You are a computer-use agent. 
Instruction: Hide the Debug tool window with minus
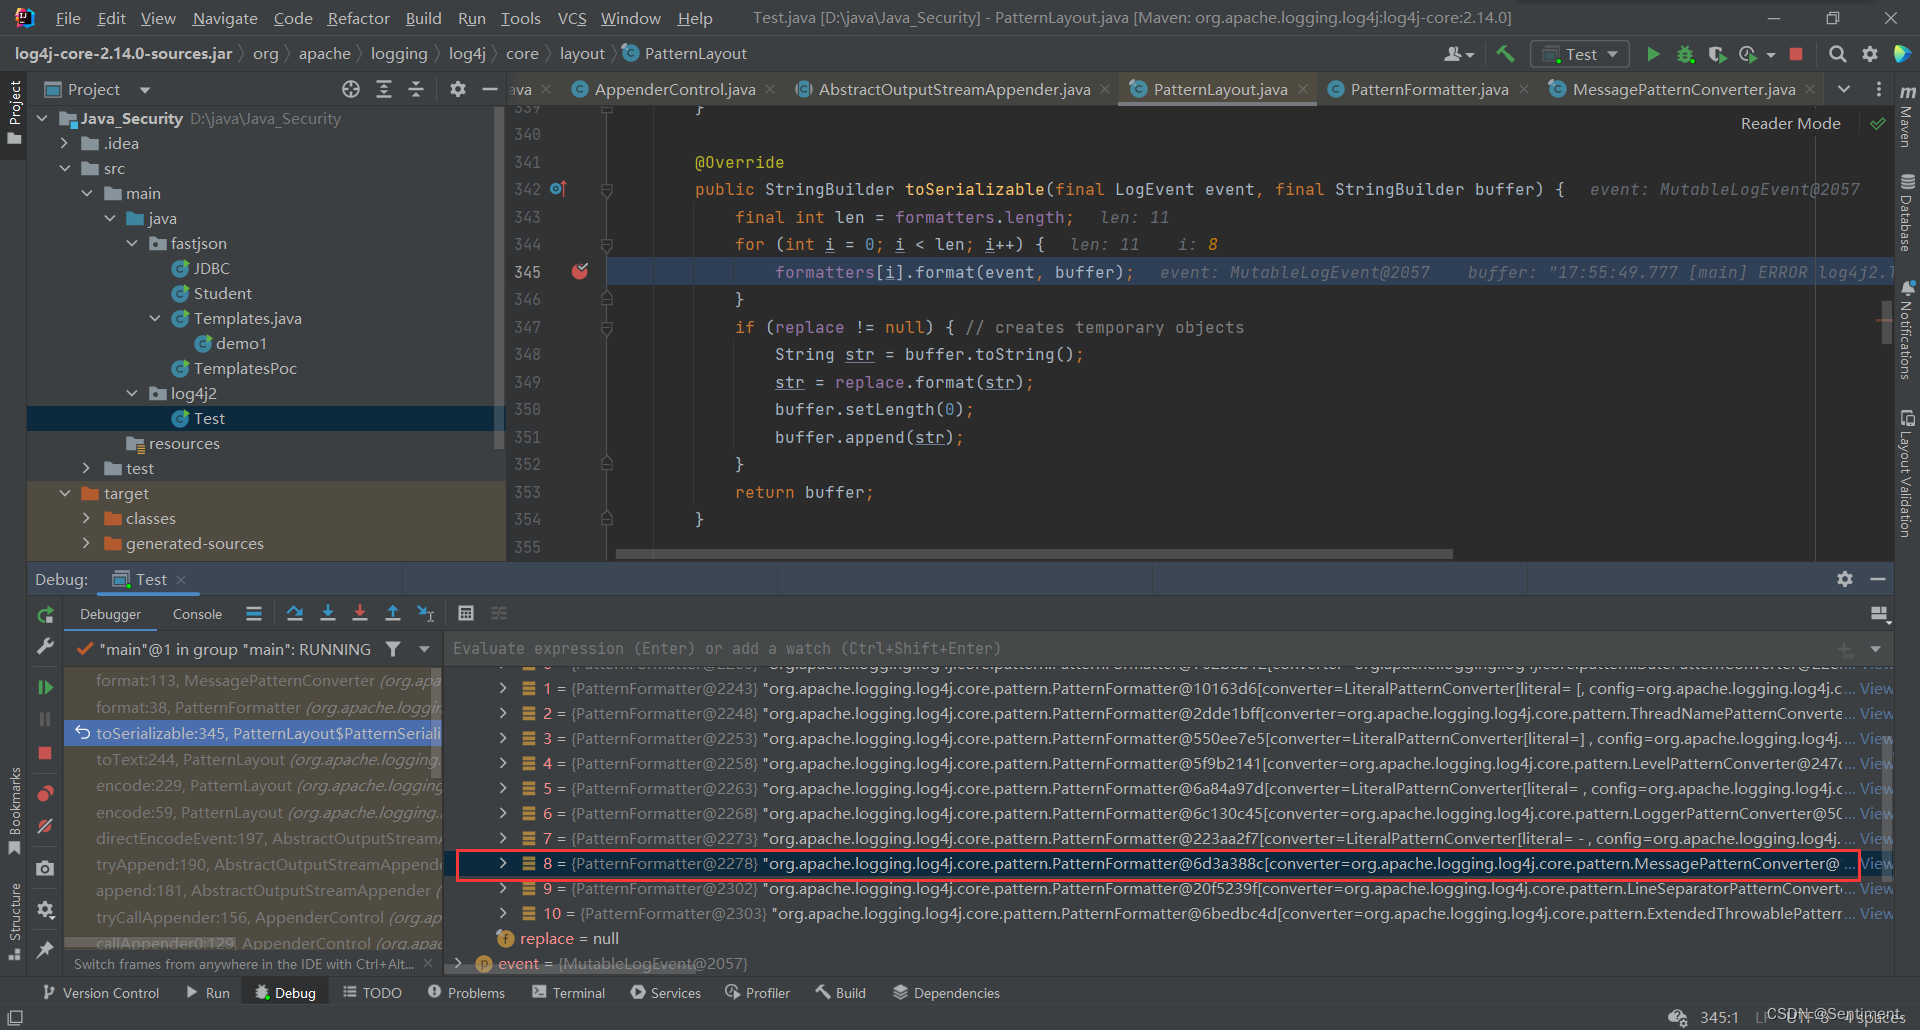point(1878,579)
